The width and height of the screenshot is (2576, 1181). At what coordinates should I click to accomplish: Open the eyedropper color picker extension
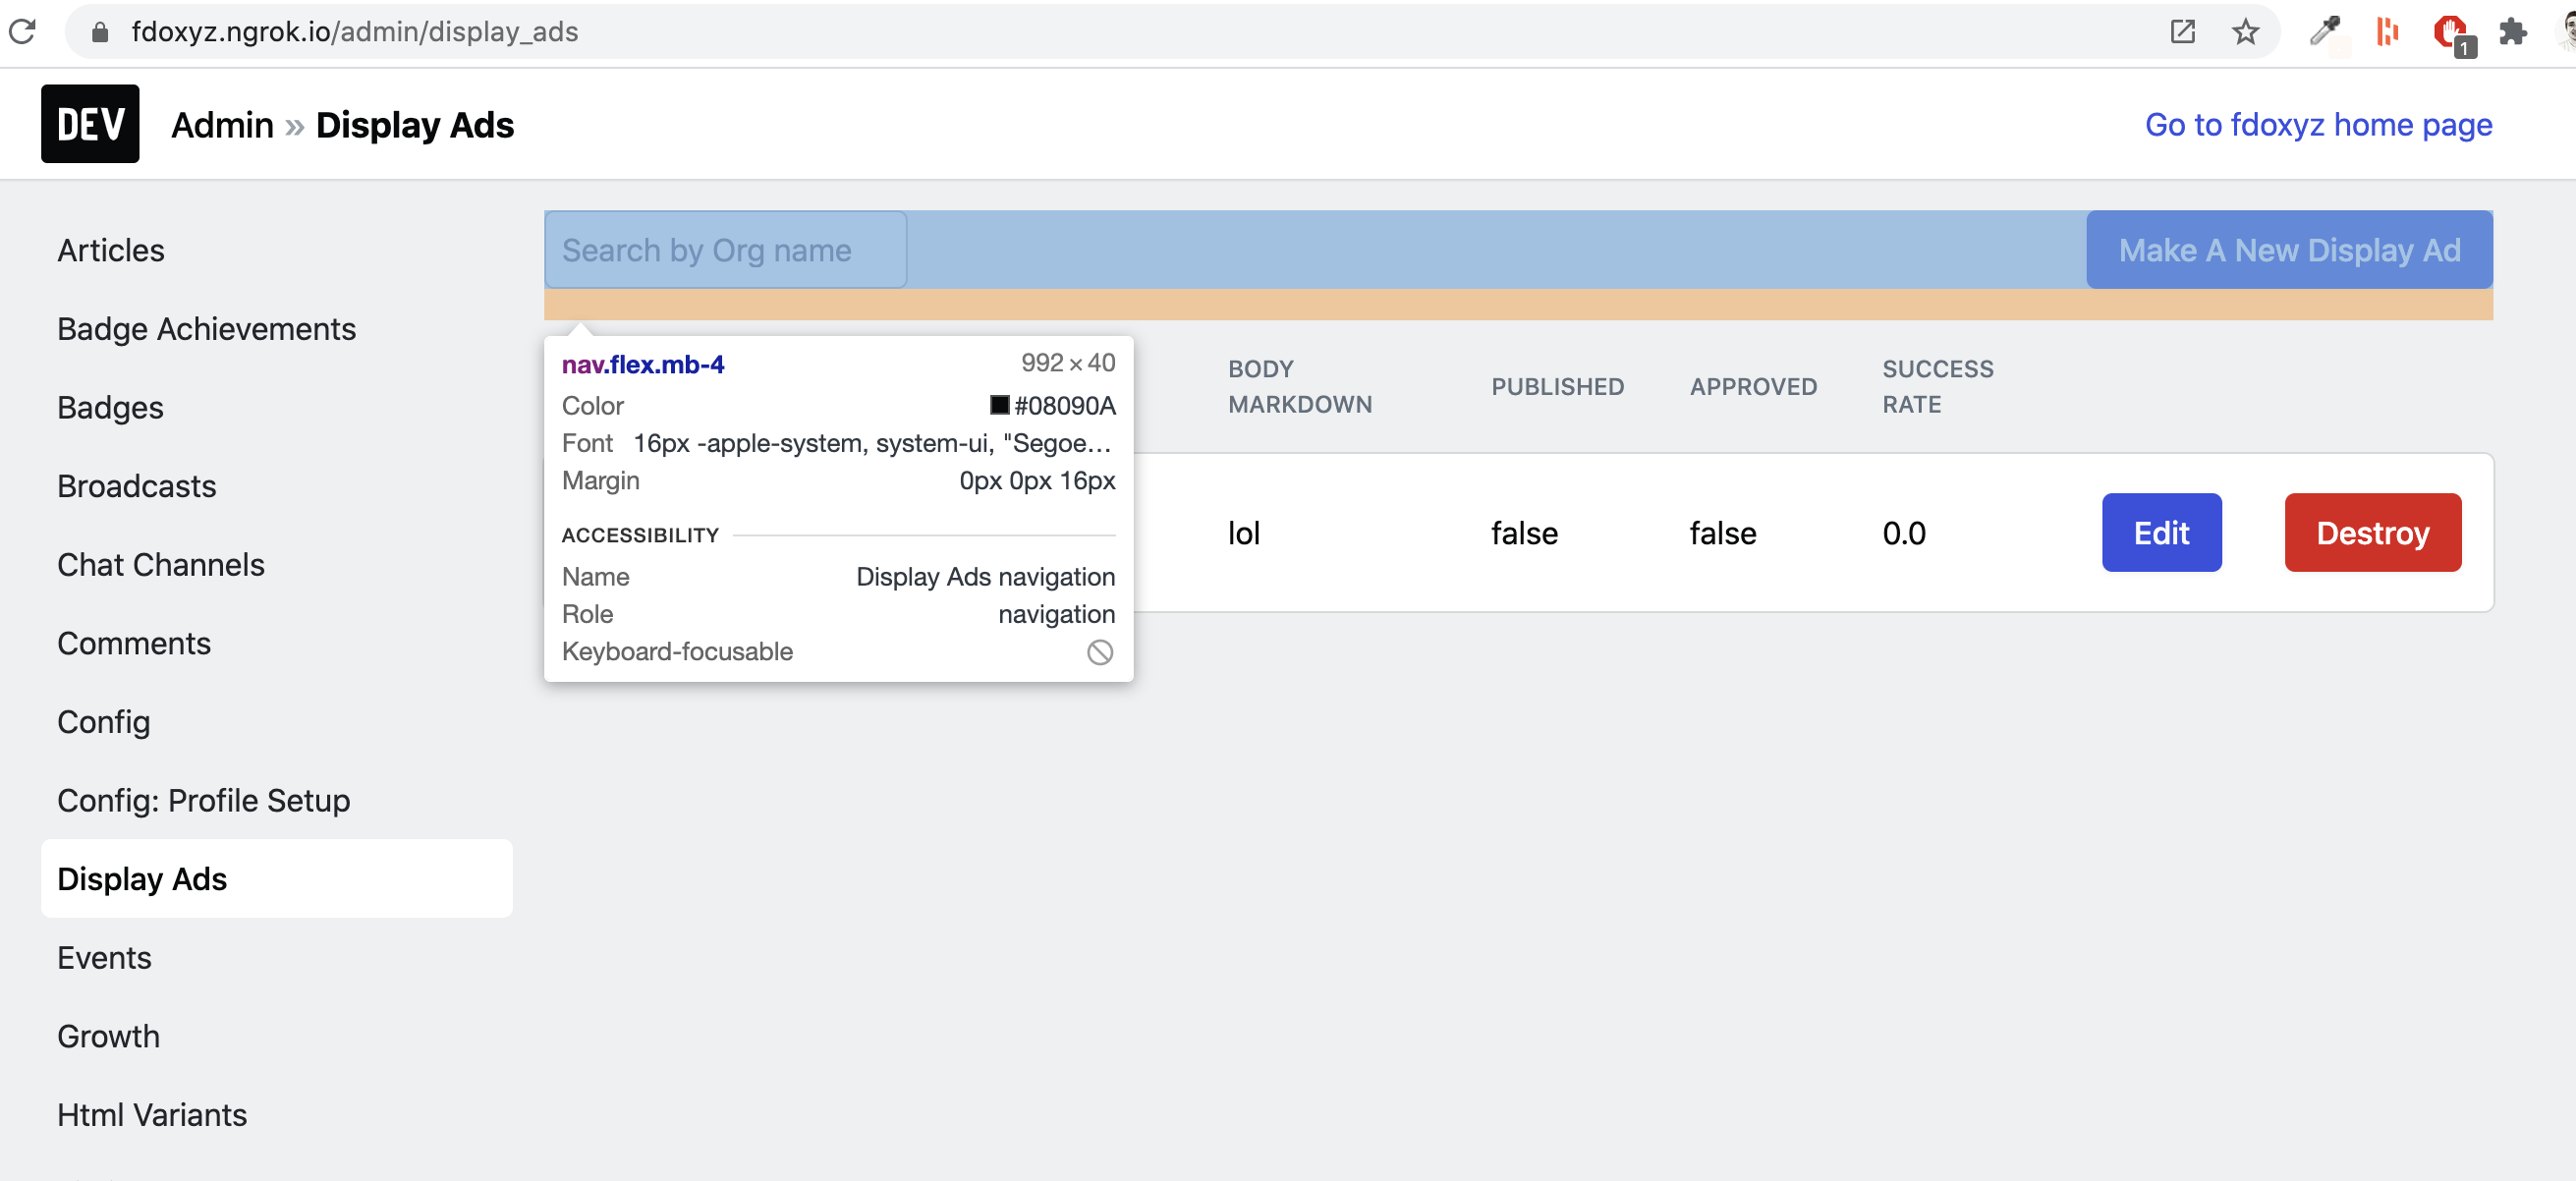tap(2324, 31)
